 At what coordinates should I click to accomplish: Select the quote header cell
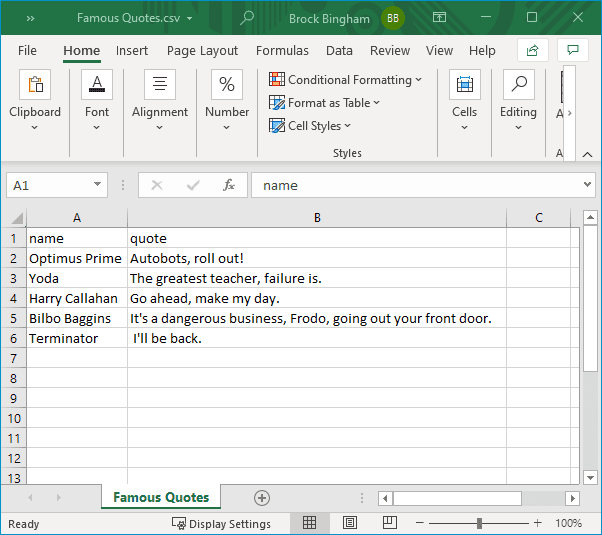pyautogui.click(x=317, y=239)
